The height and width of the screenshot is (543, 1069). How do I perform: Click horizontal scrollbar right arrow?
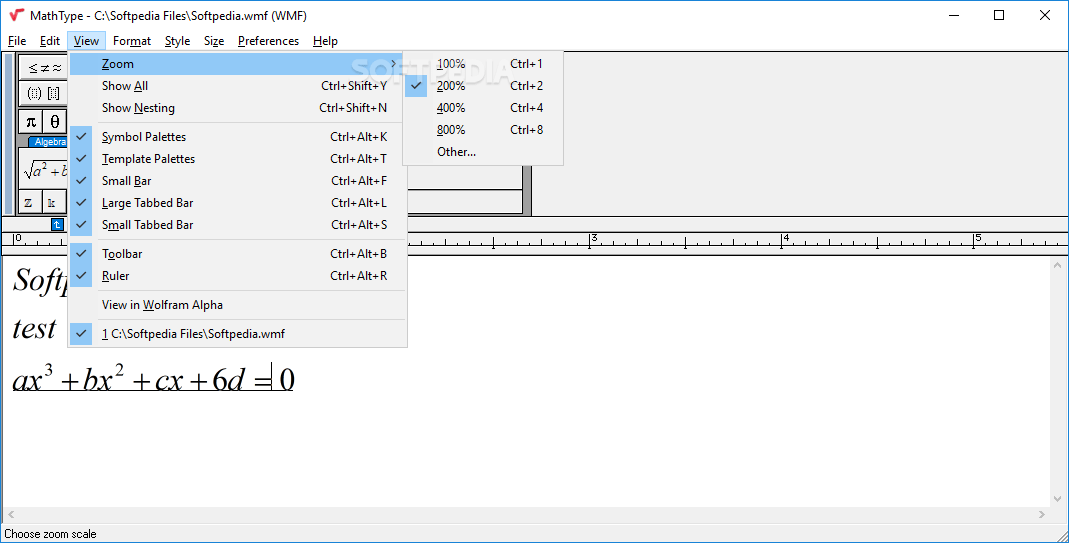tap(1042, 514)
